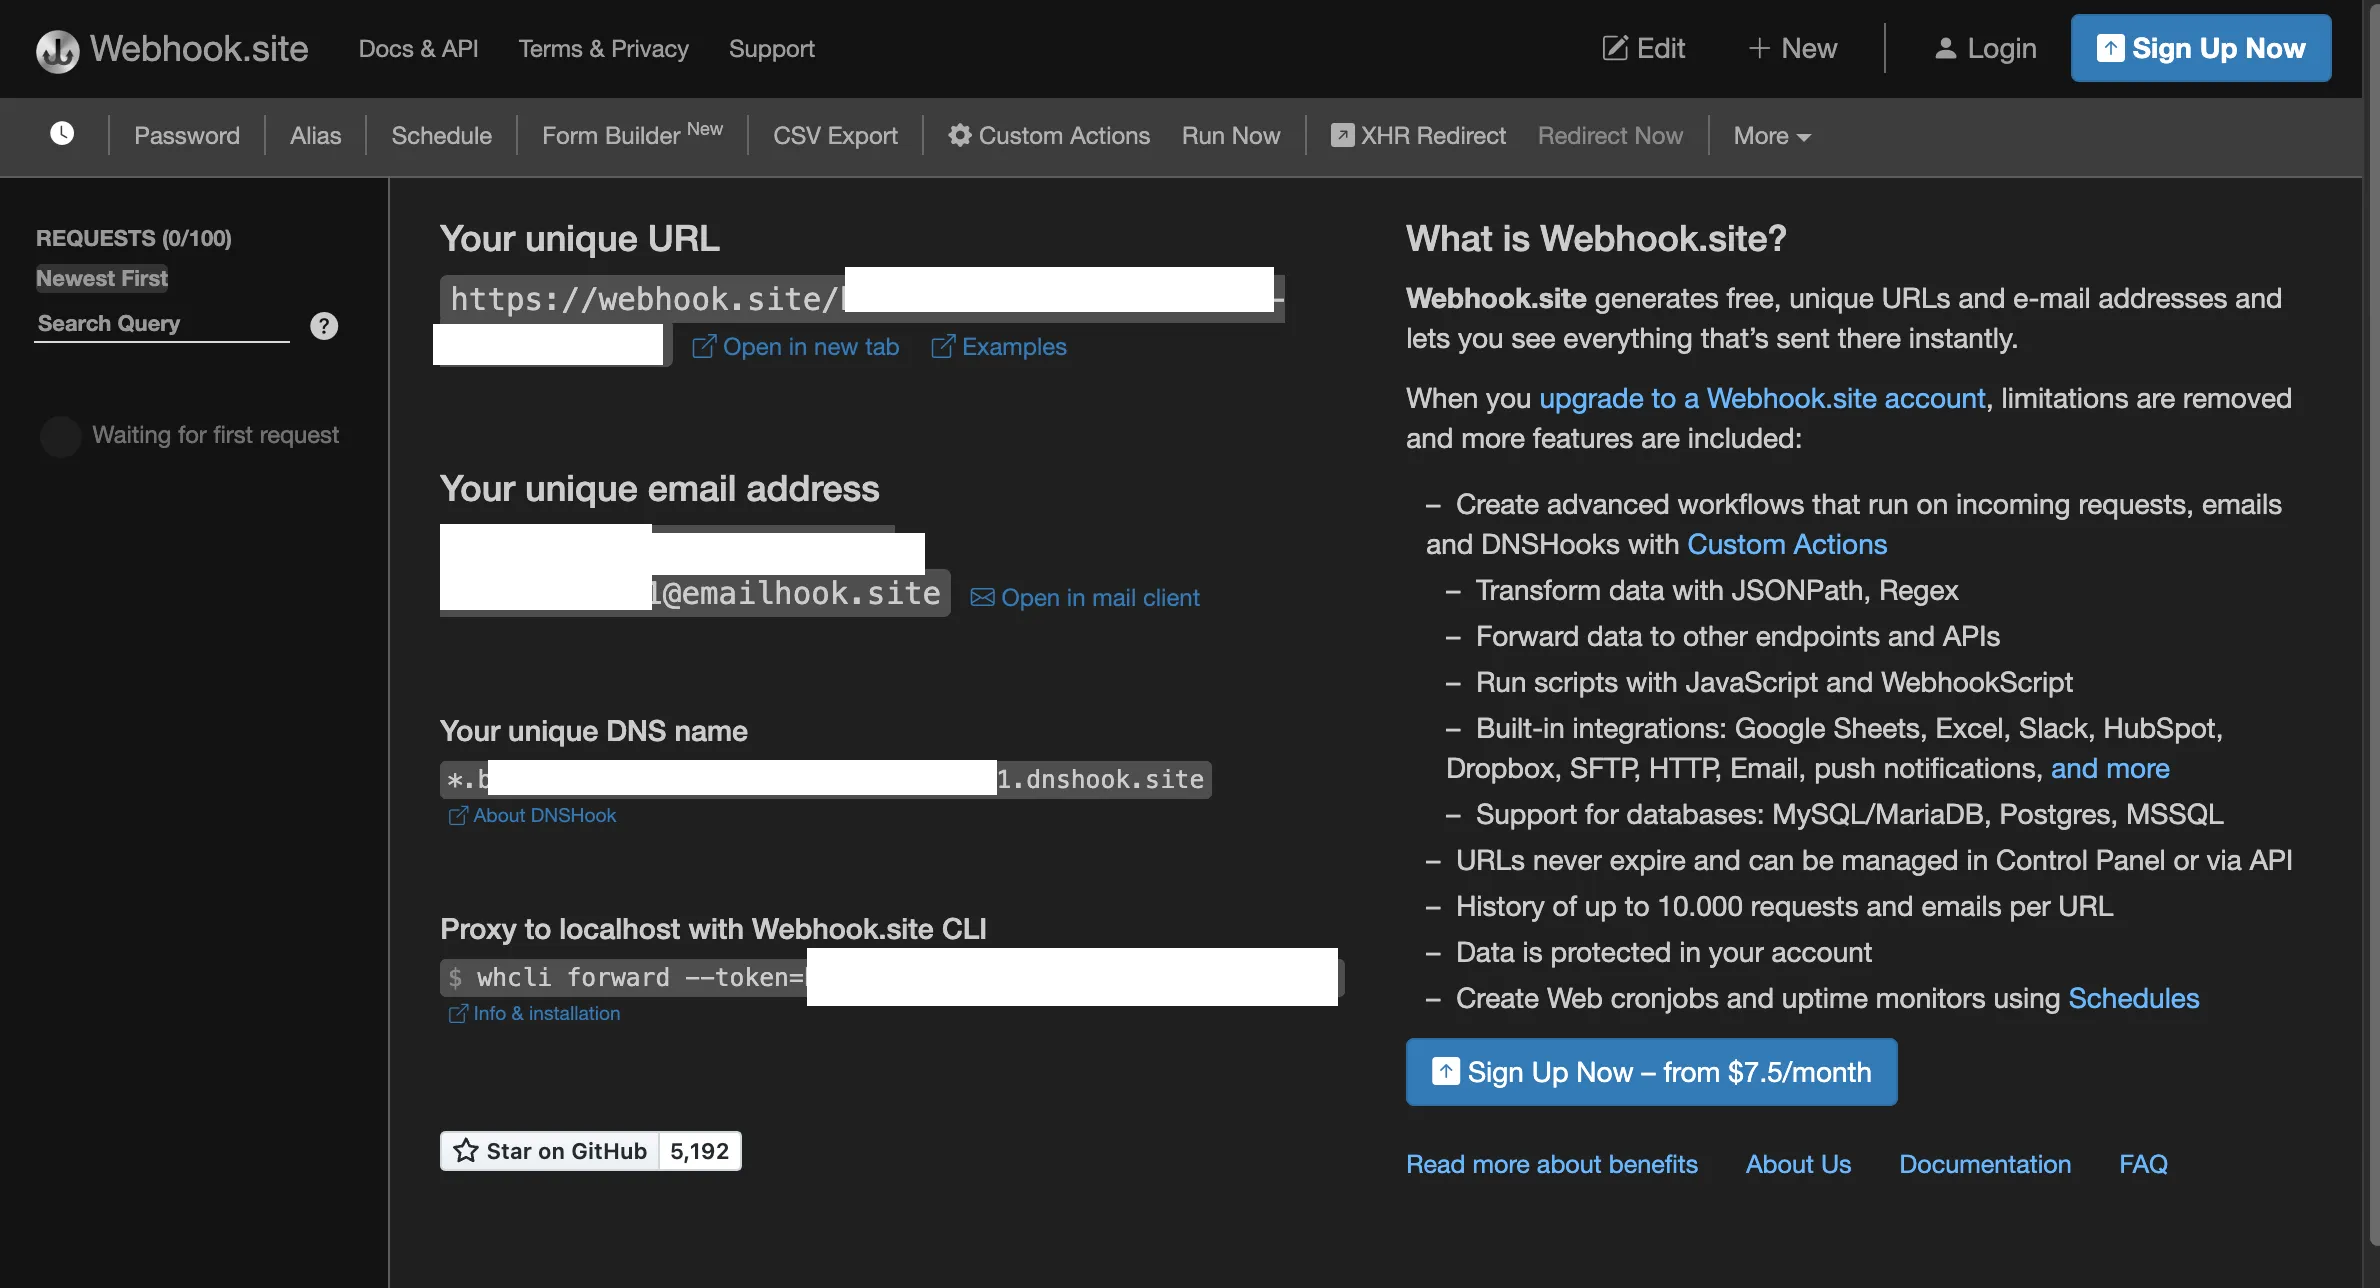Click the help question mark icon

[x=324, y=326]
